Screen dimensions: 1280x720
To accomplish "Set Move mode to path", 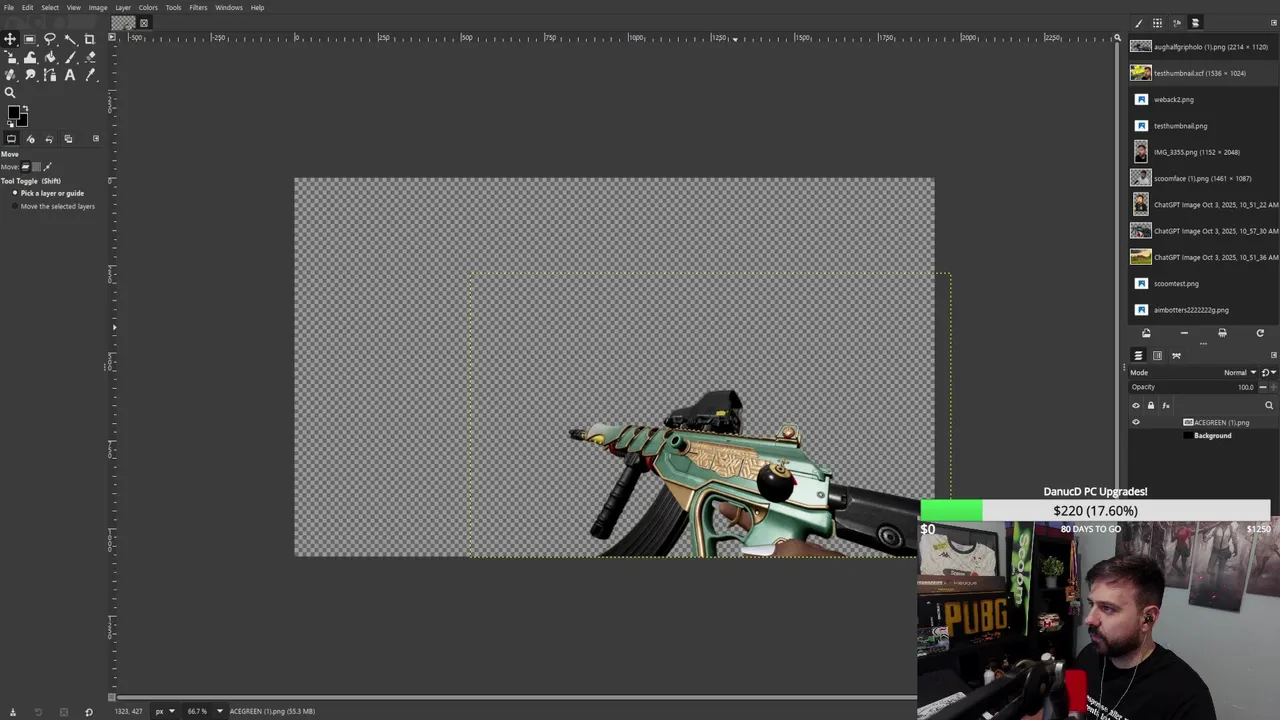I will (47, 166).
